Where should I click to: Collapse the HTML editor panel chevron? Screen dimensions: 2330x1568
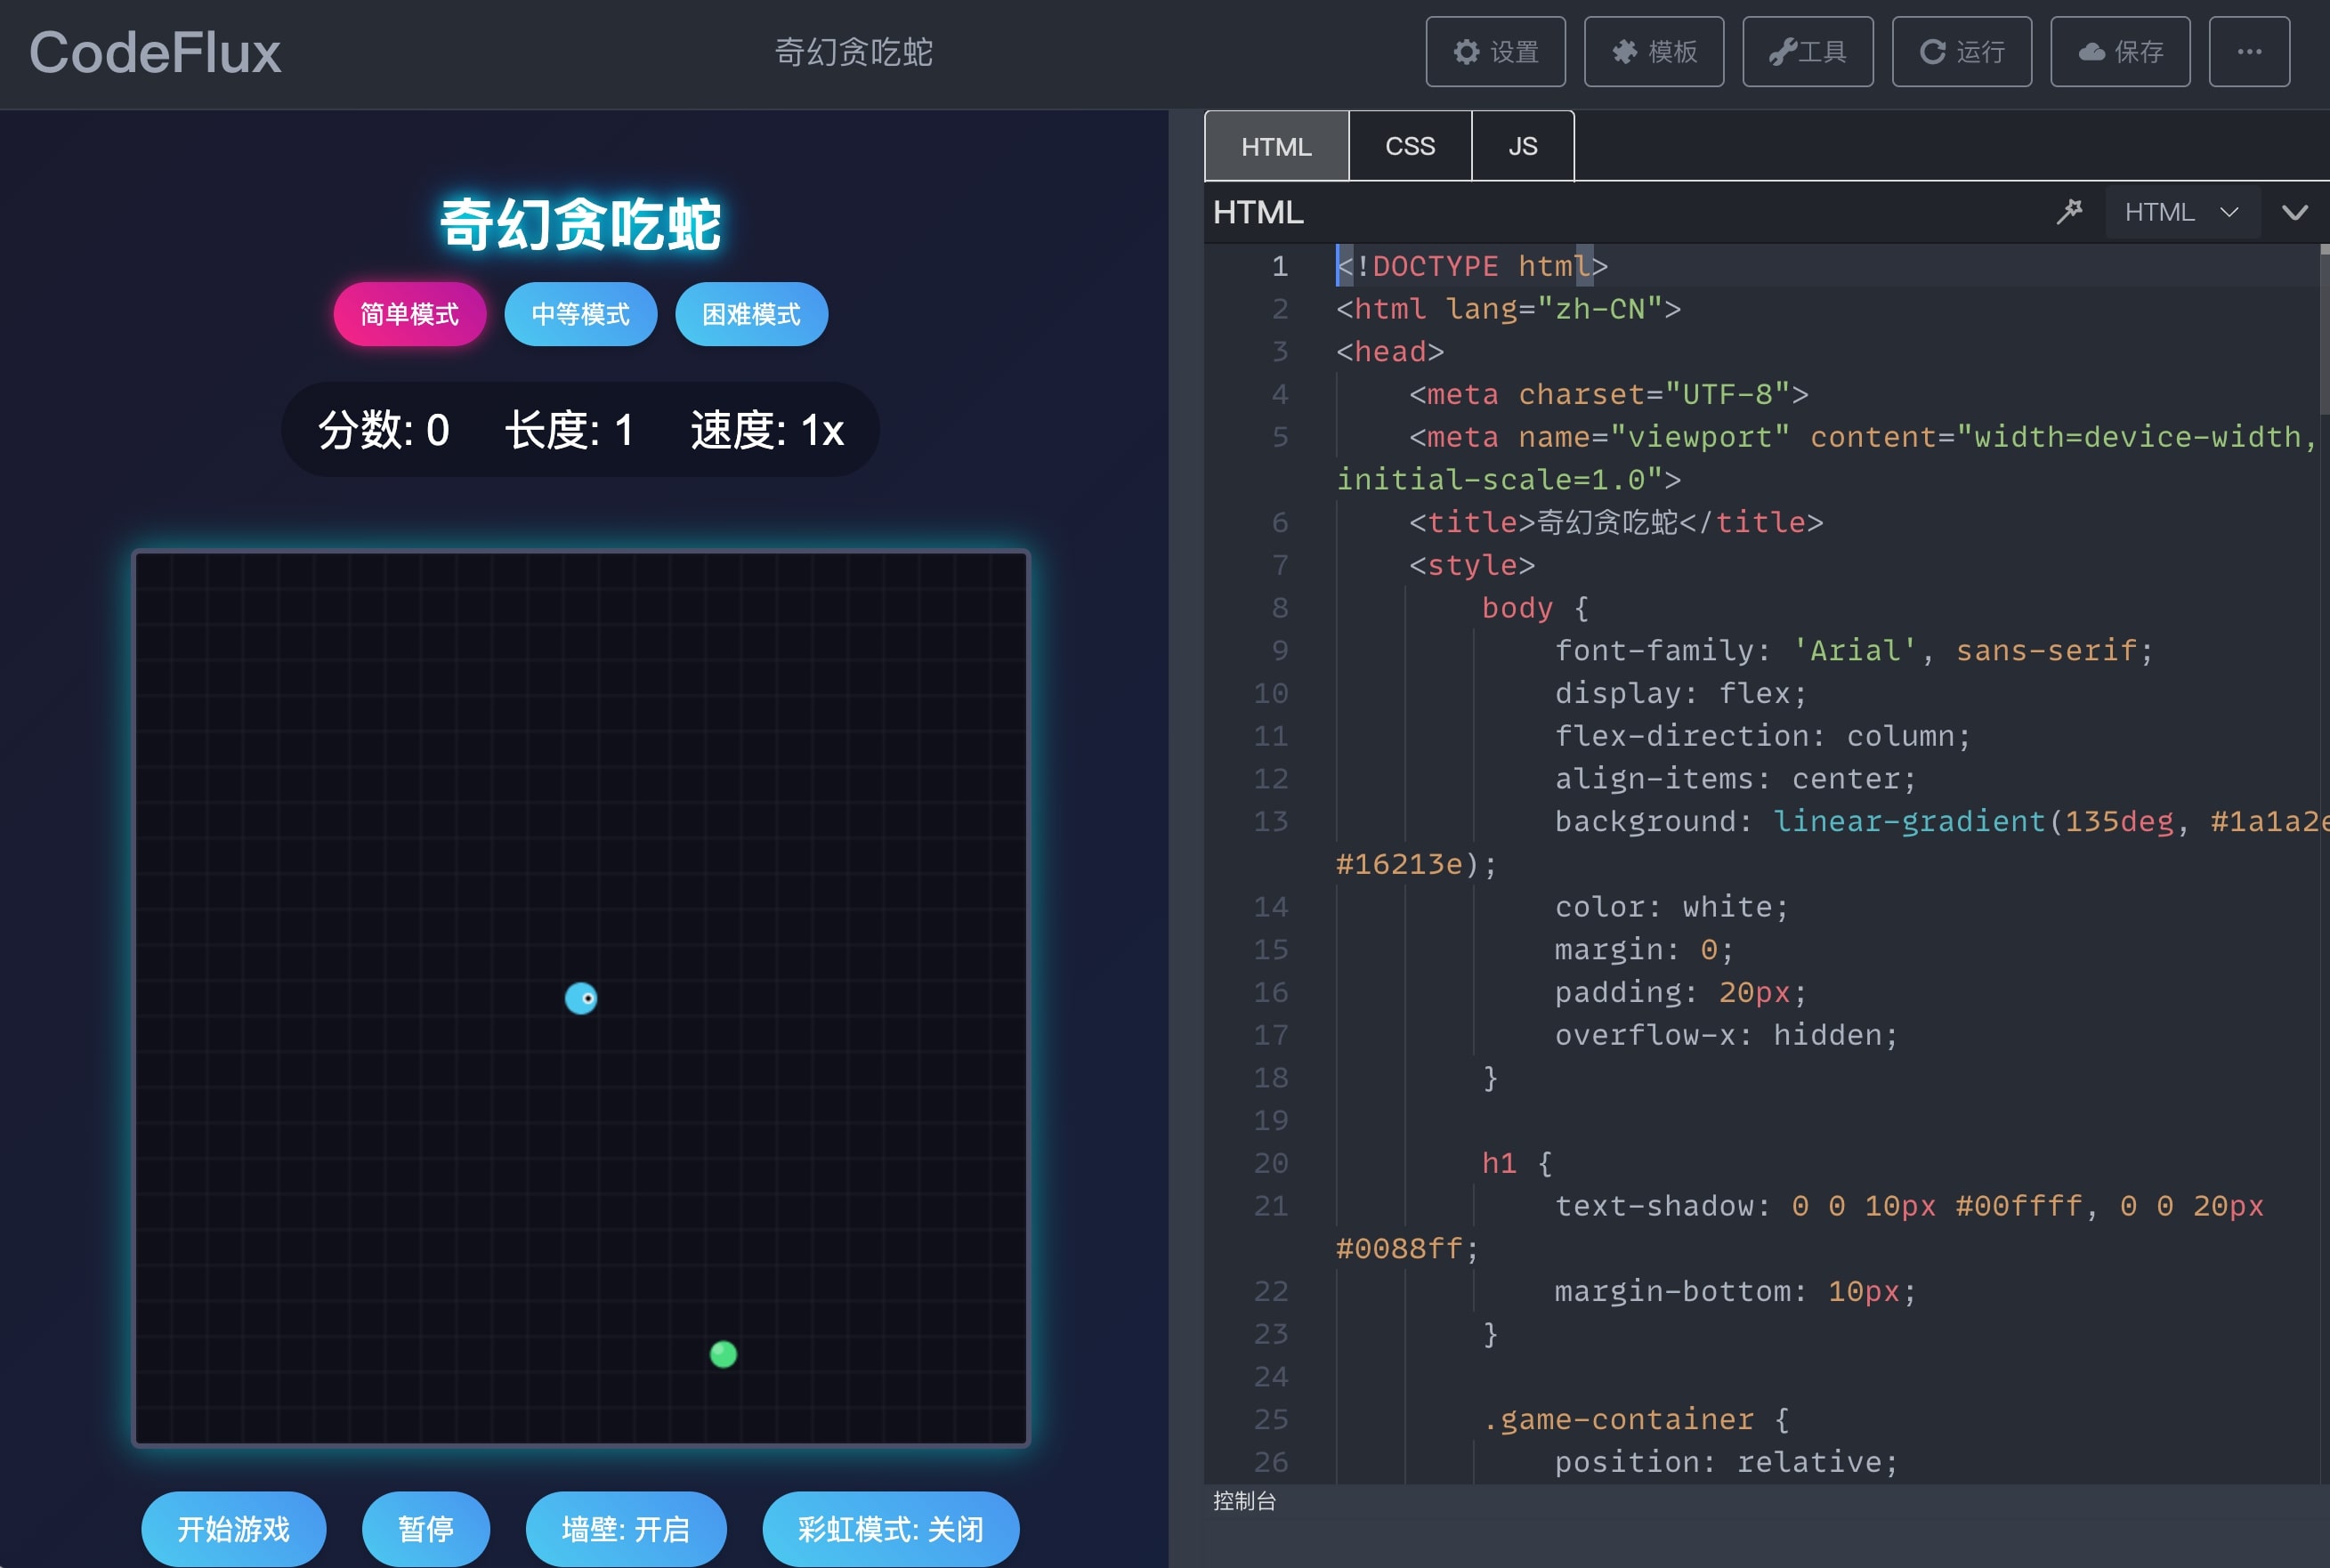pos(2295,212)
